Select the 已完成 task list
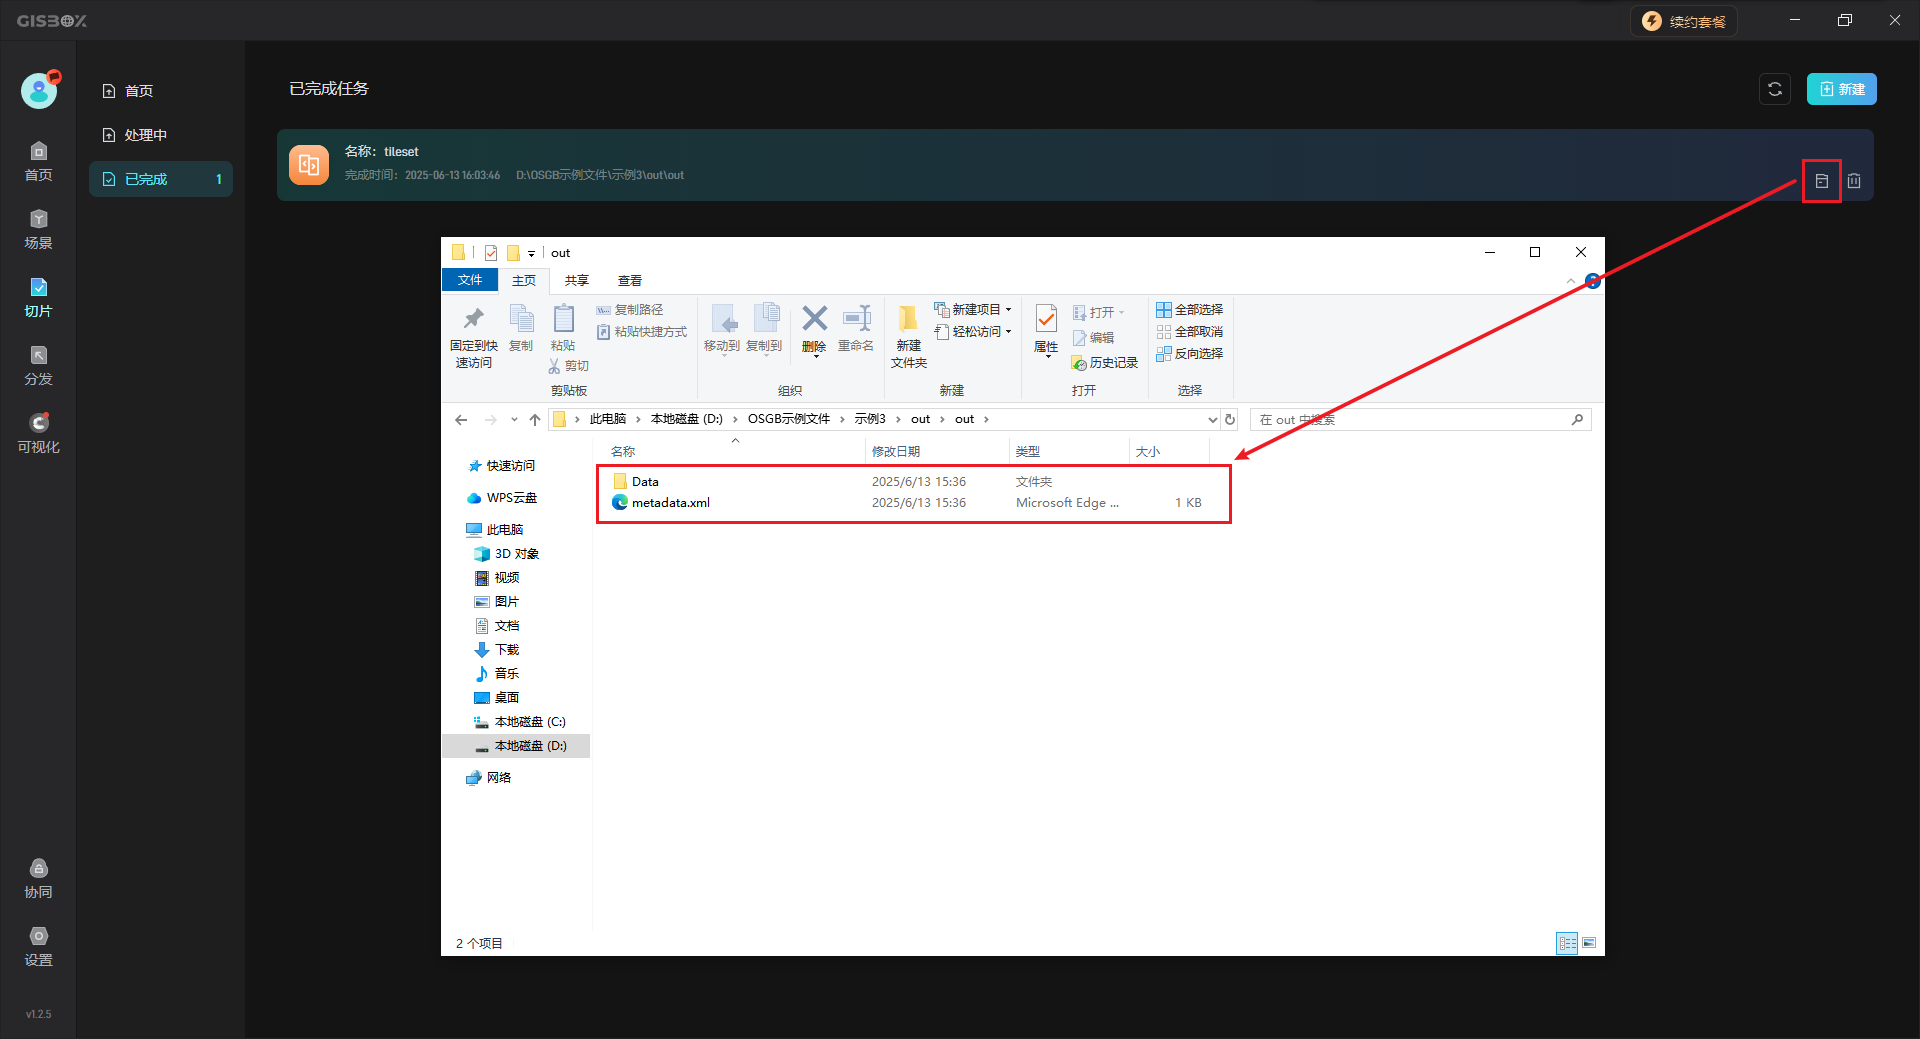Image resolution: width=1920 pixels, height=1039 pixels. [x=160, y=179]
